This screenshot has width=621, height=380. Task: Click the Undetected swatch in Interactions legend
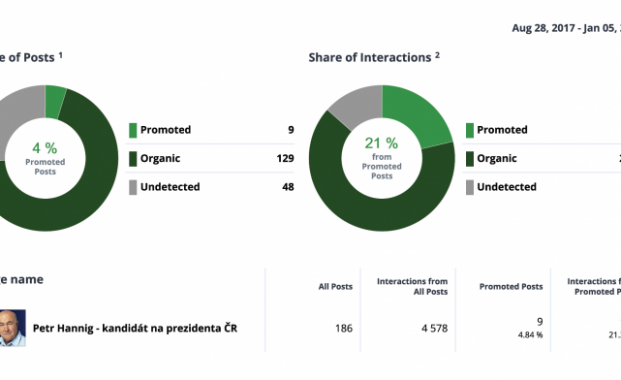click(x=470, y=187)
